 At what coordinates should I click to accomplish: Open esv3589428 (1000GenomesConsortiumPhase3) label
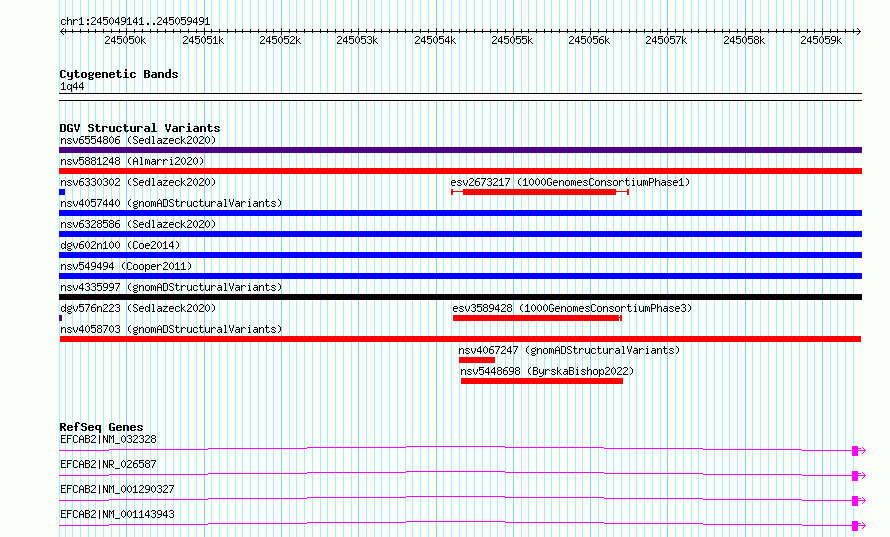click(x=572, y=308)
